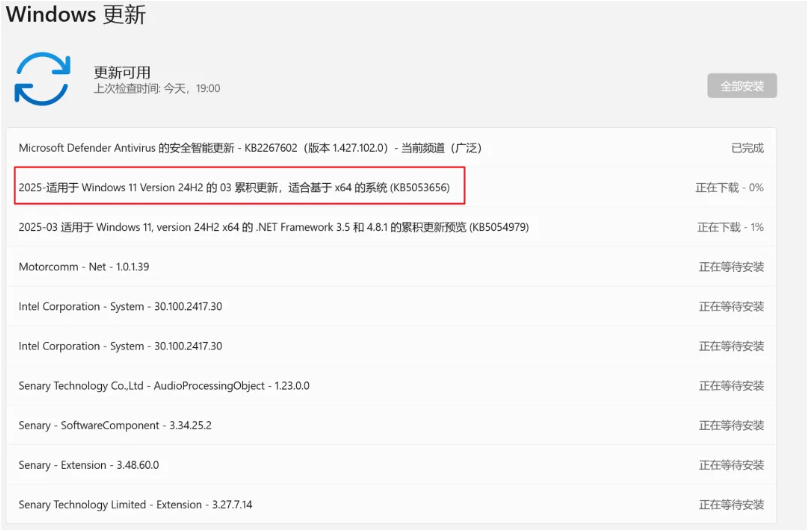807x531 pixels.
Task: Click the 正在下载 - 1% status
Action: [x=730, y=227]
